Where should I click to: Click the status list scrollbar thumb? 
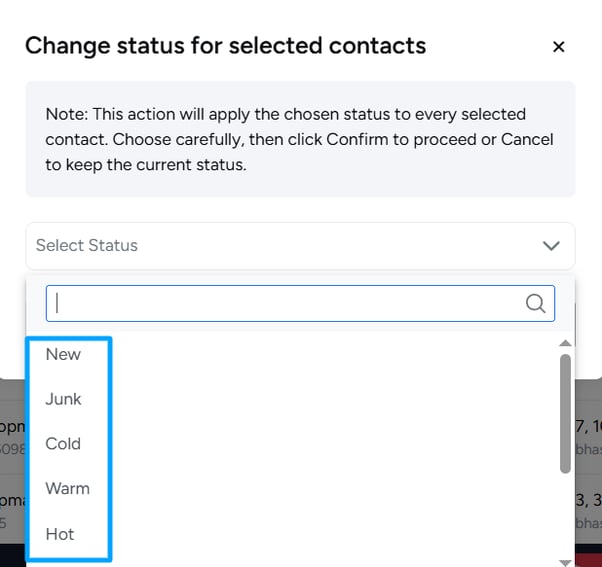click(565, 414)
